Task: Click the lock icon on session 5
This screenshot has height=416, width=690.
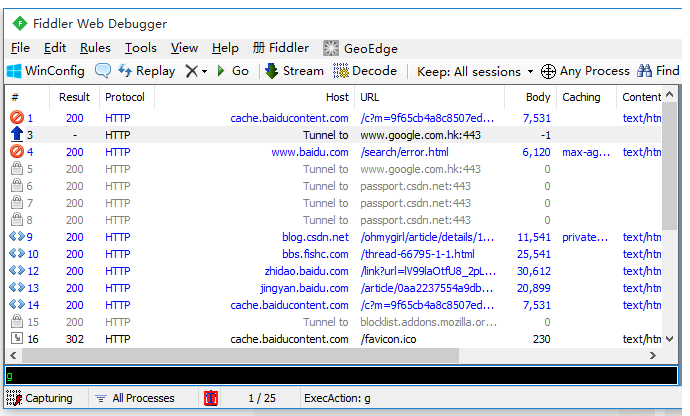Action: (17, 169)
